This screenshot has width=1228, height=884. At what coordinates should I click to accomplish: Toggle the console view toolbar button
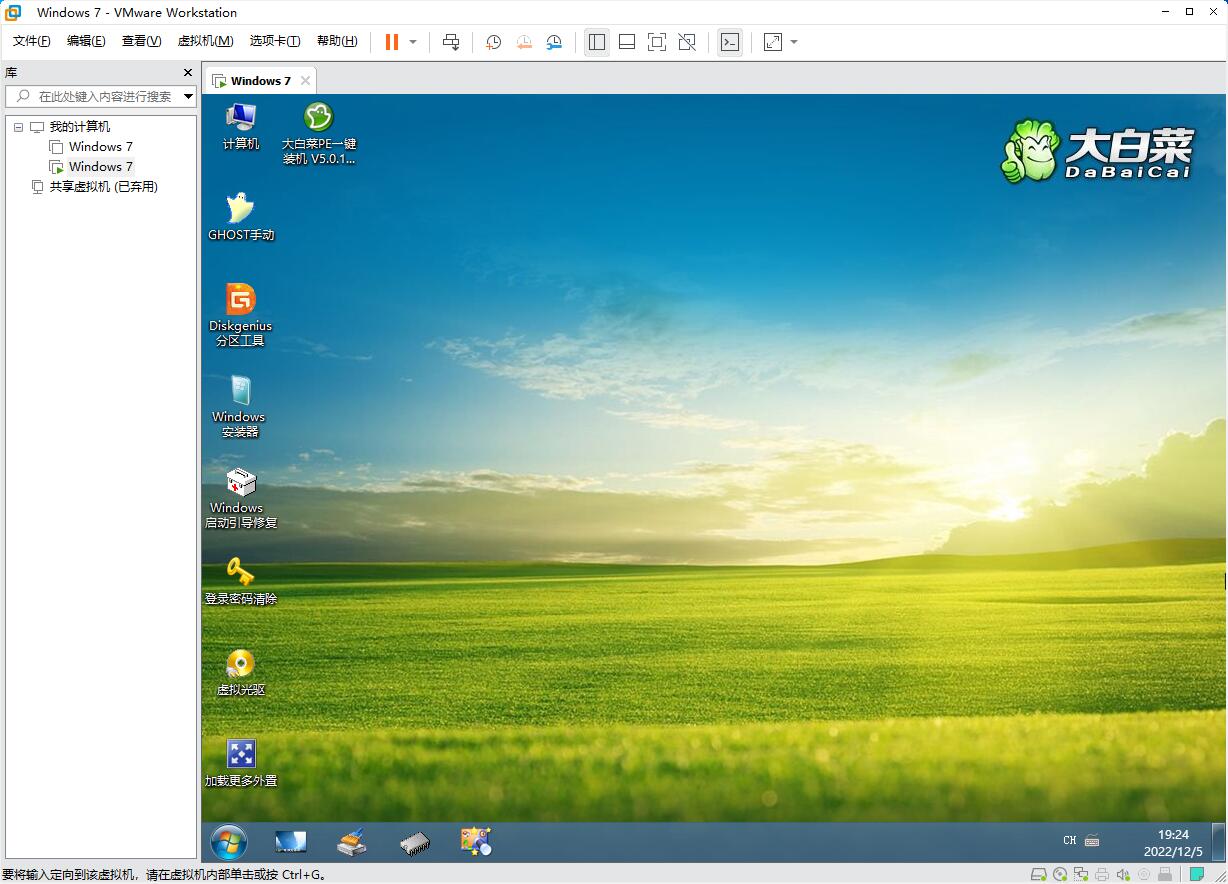coord(730,42)
